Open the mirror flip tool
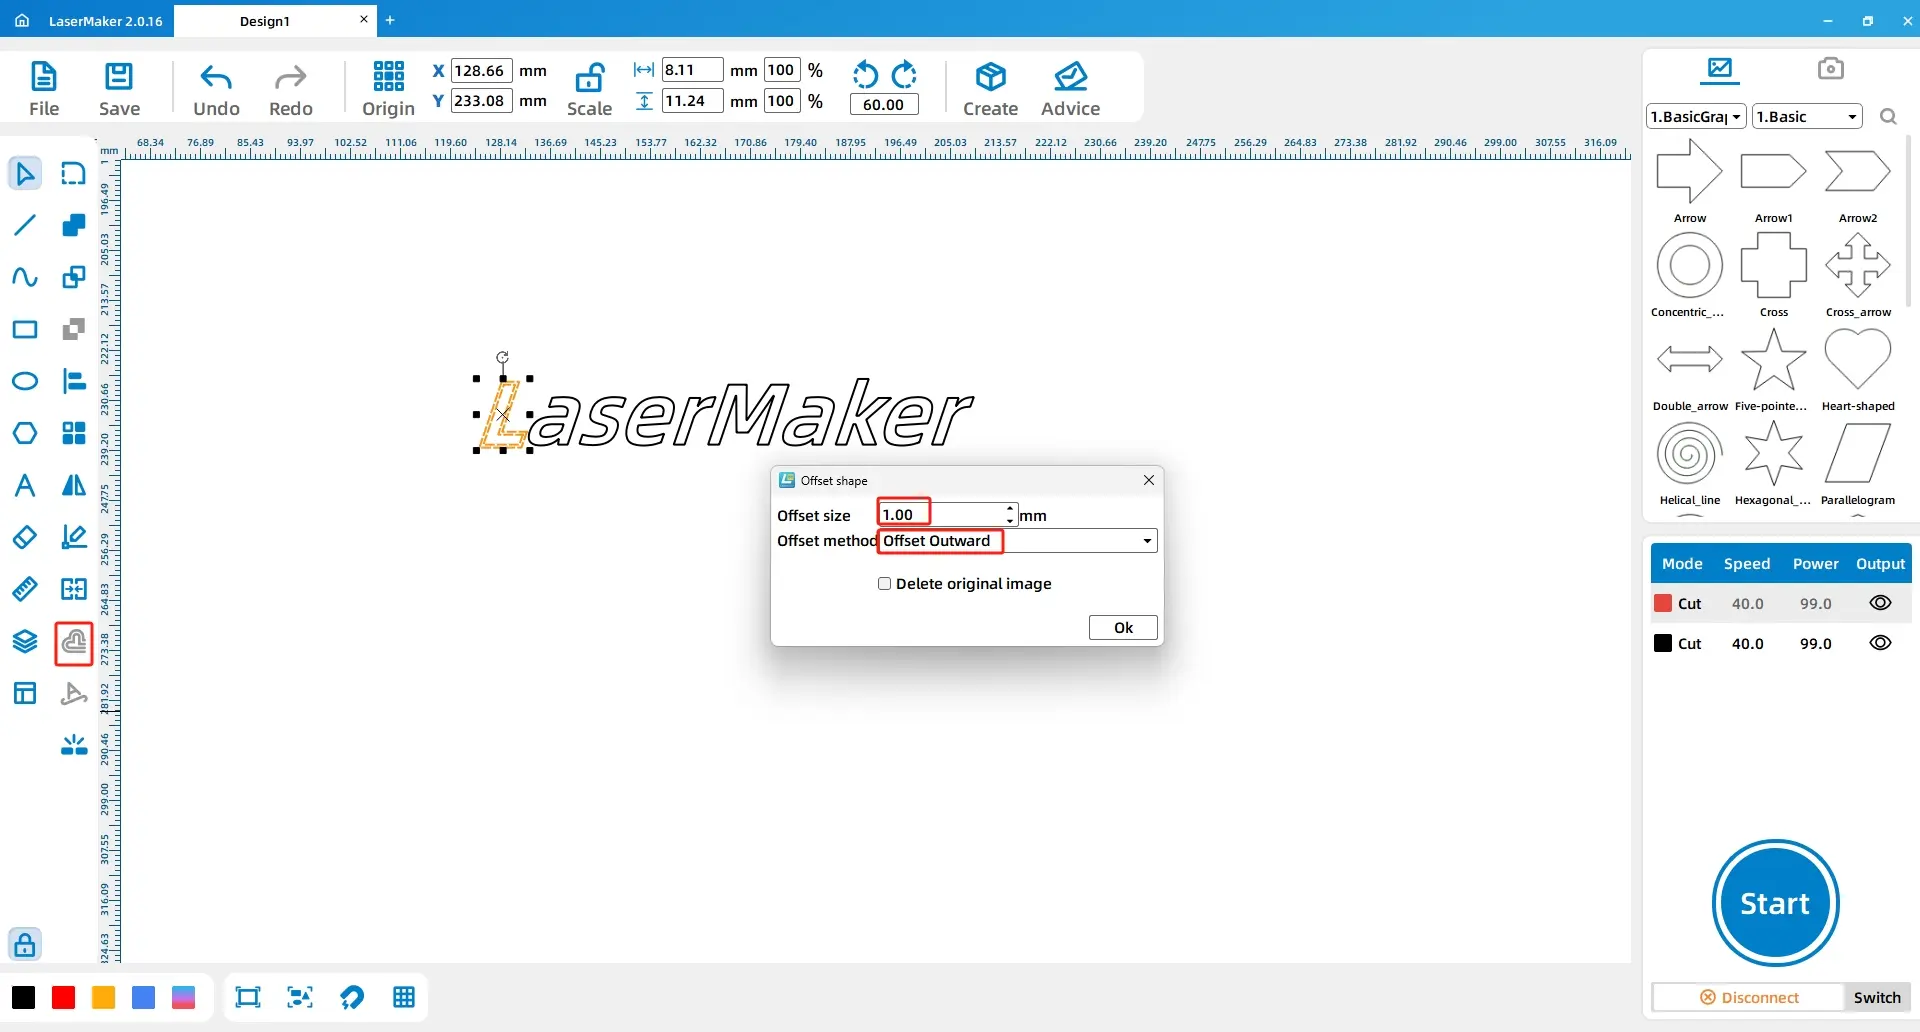Image resolution: width=1920 pixels, height=1032 pixels. [74, 485]
